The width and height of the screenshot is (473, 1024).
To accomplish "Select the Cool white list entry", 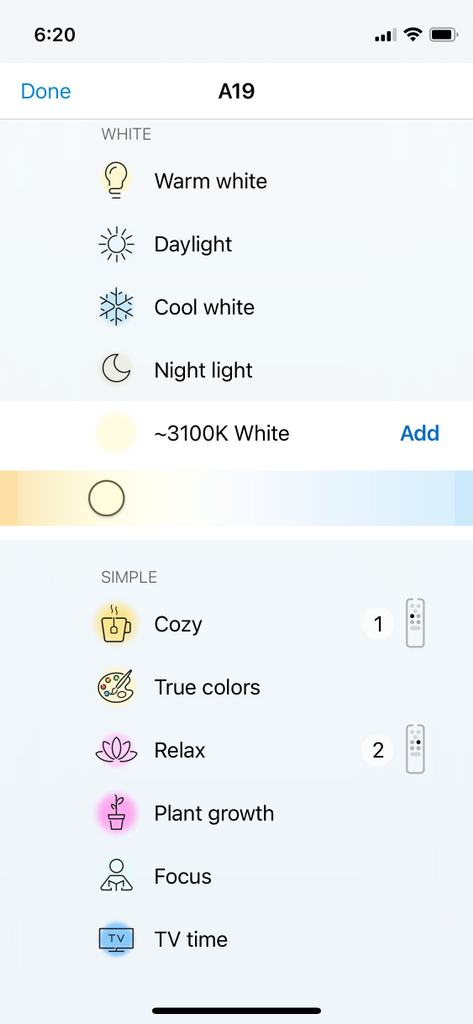I will point(236,307).
